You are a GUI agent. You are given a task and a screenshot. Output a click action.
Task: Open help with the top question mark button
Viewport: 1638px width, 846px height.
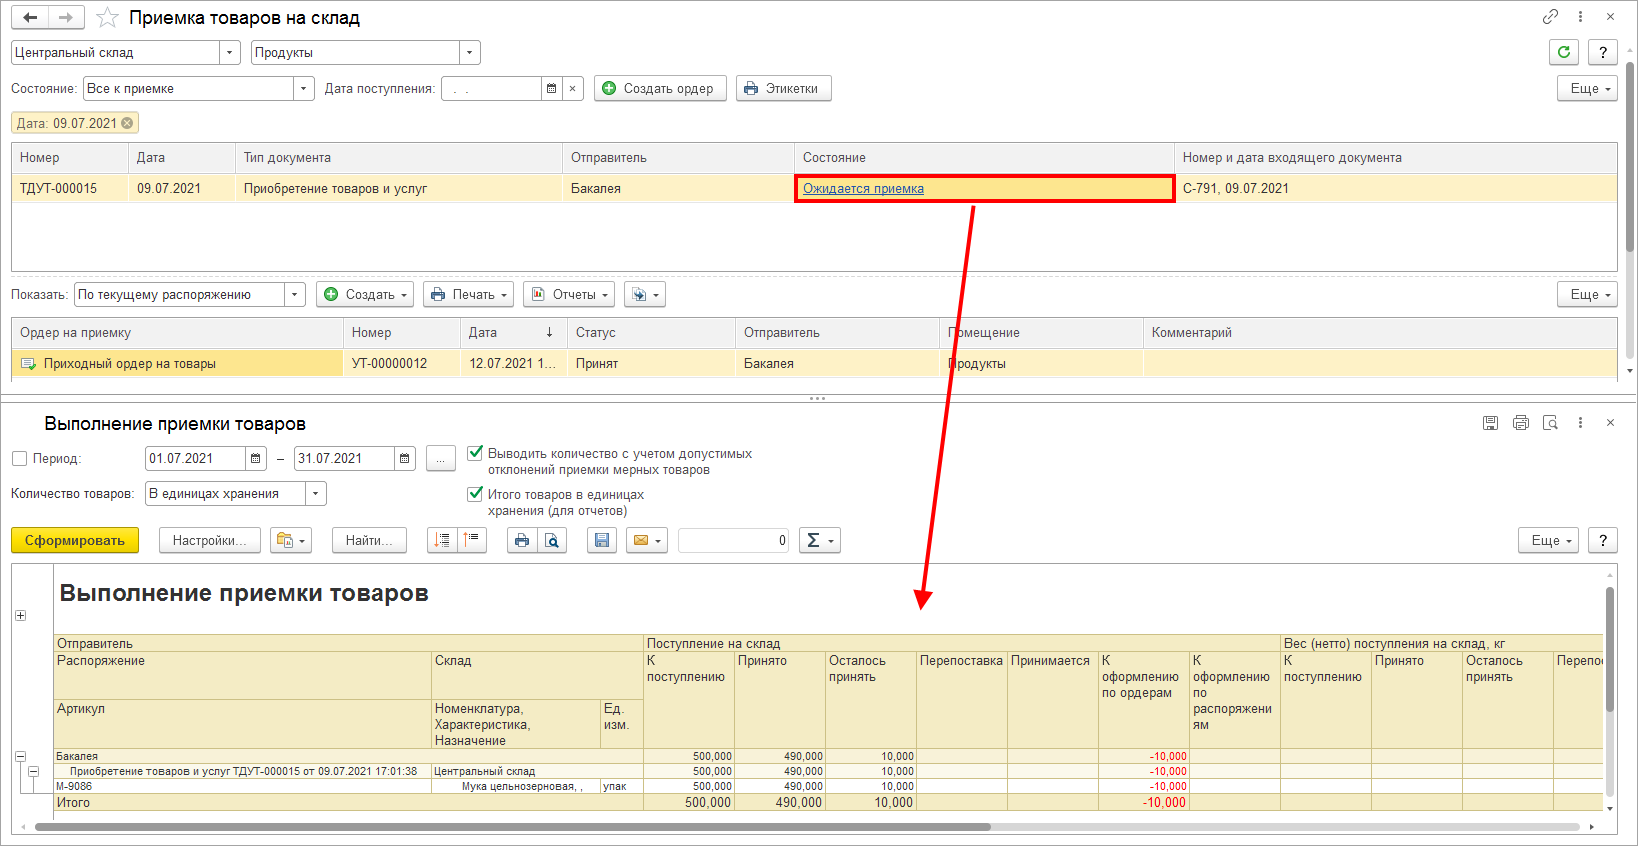pos(1603,52)
